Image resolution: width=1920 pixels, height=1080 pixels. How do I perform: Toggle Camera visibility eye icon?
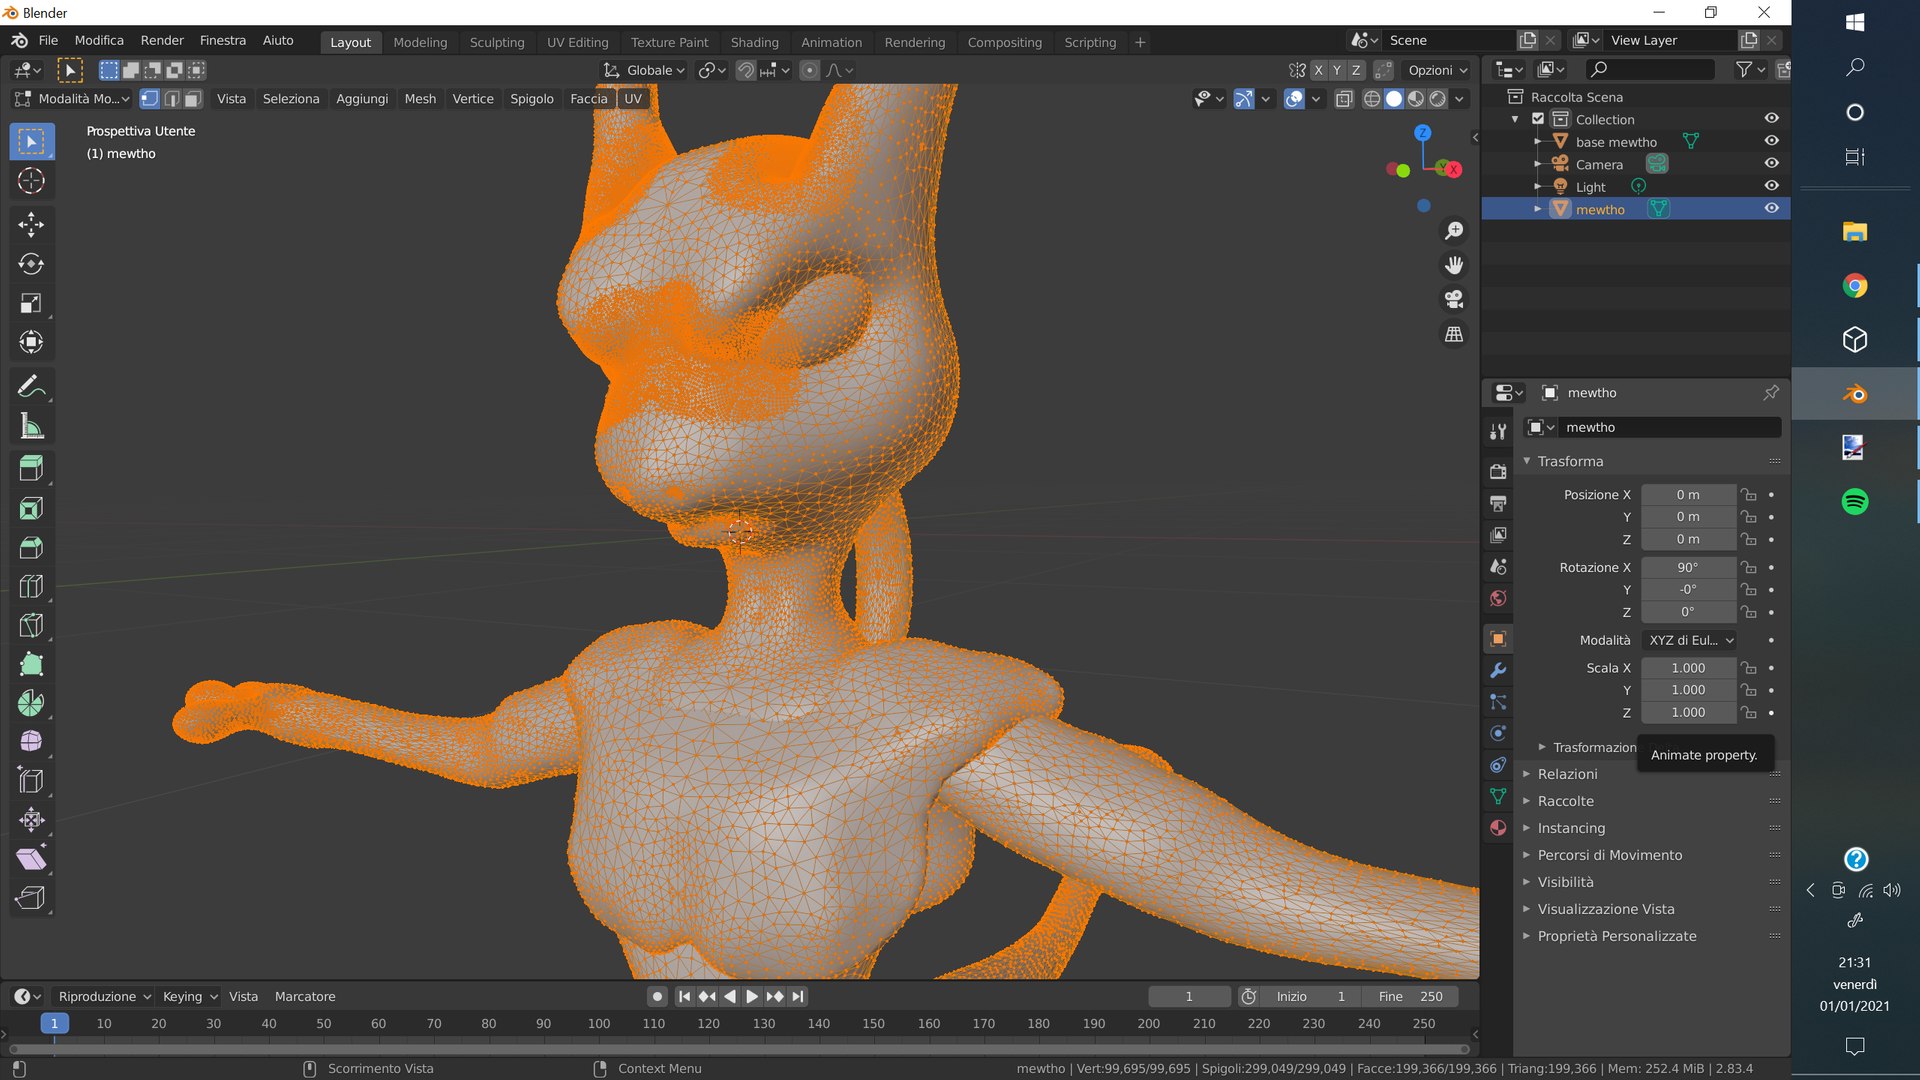[x=1771, y=164]
